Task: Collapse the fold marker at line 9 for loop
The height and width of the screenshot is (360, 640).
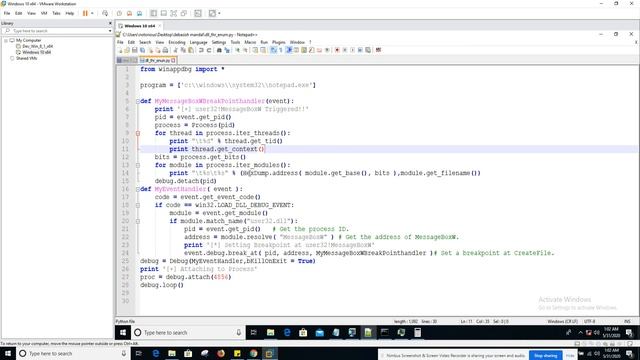Action: (138, 133)
